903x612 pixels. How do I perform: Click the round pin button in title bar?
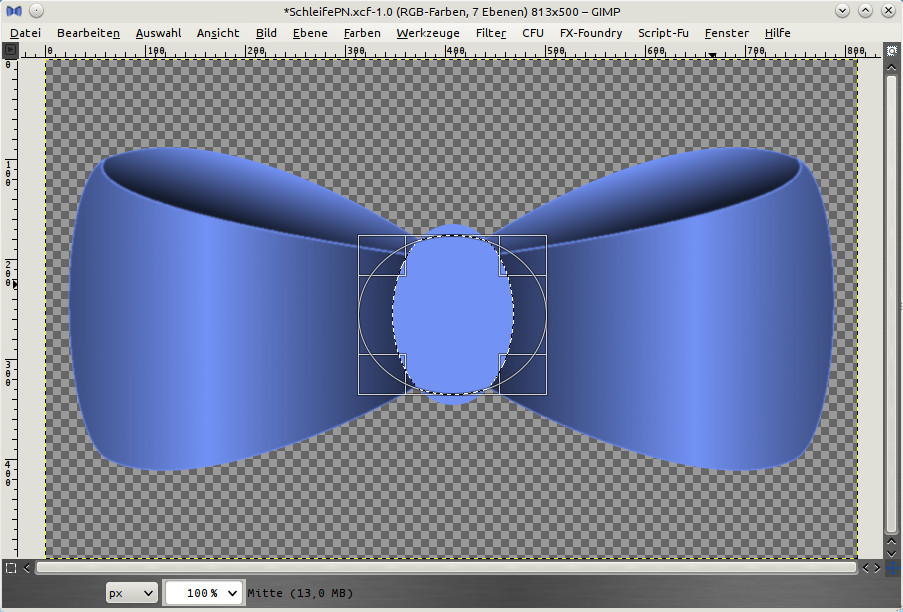[x=36, y=10]
